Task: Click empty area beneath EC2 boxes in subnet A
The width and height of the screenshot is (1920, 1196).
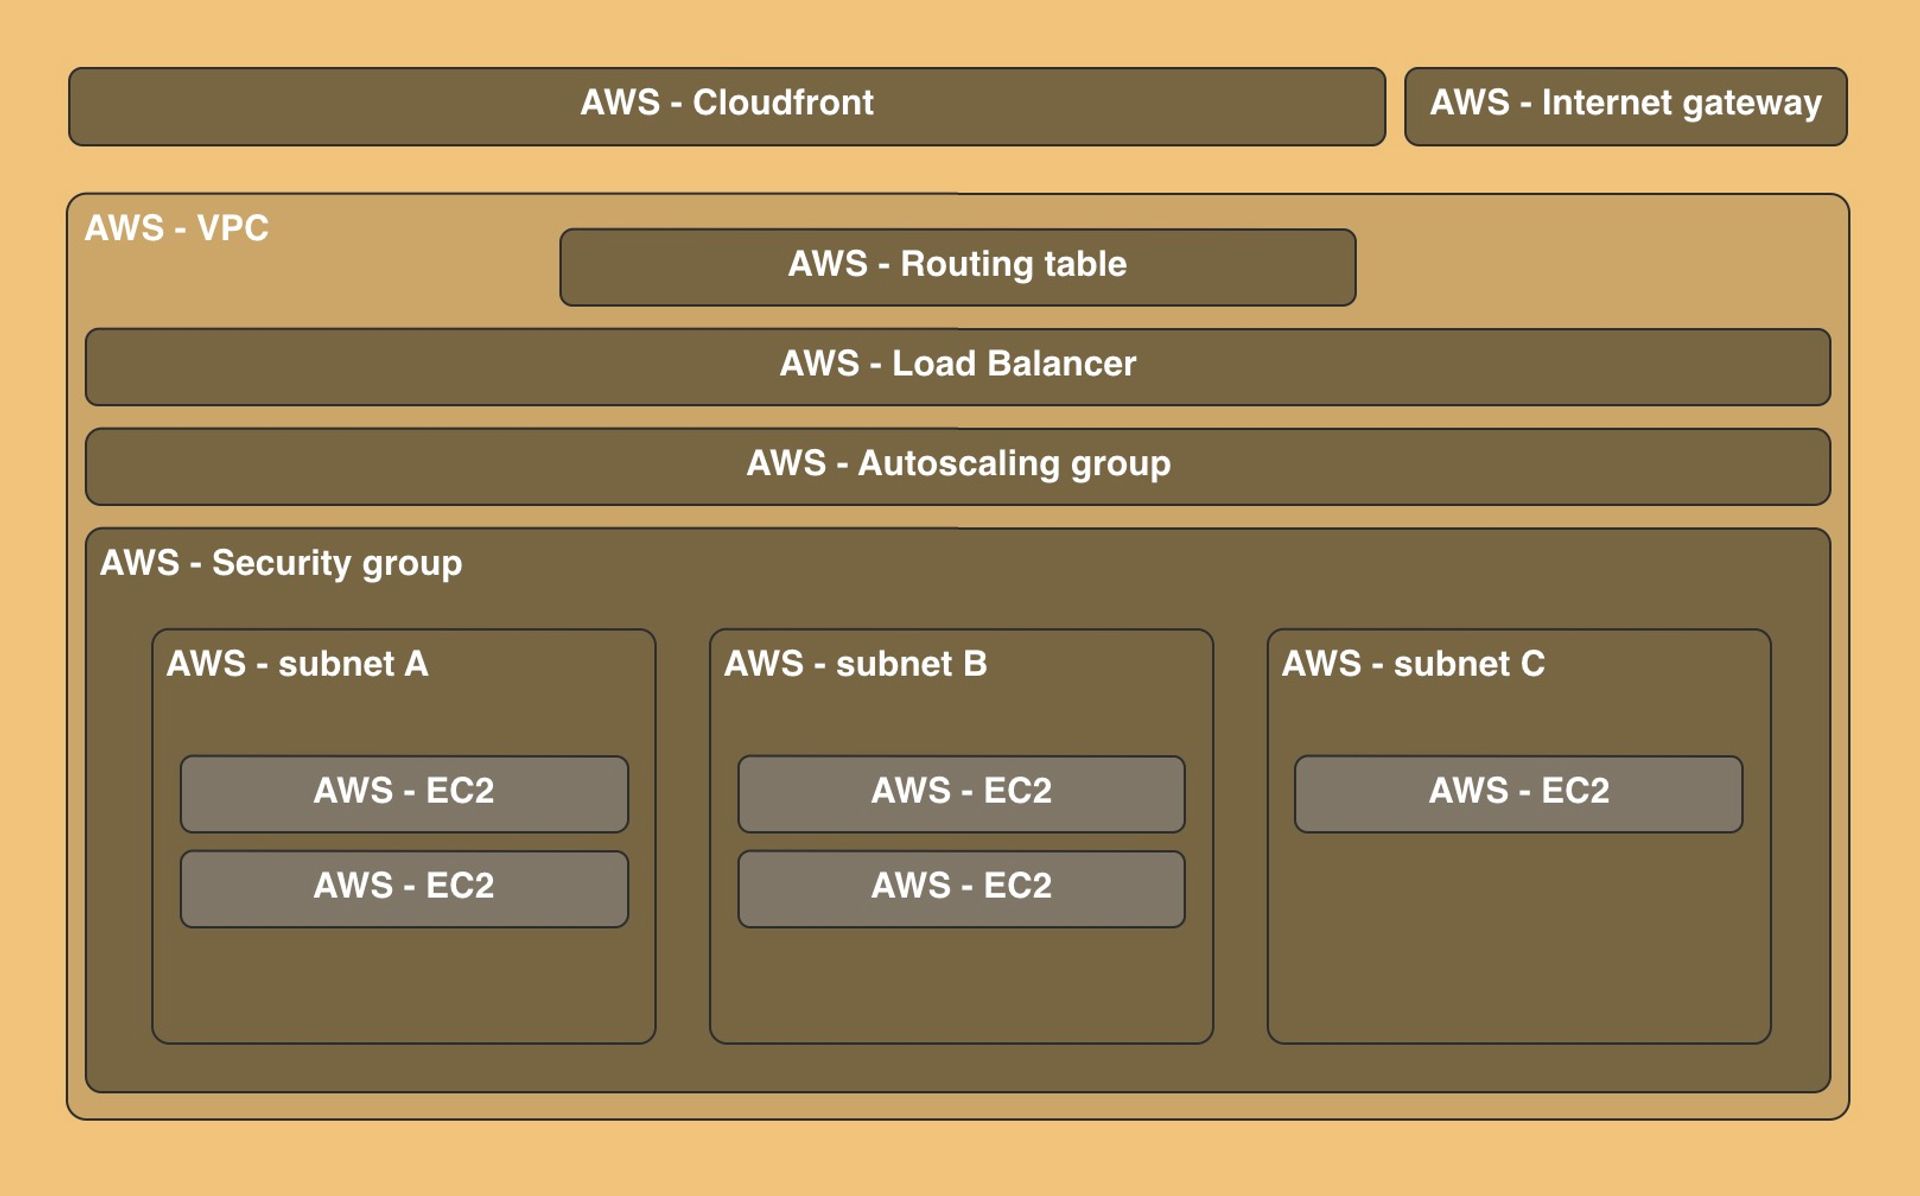Action: point(404,985)
